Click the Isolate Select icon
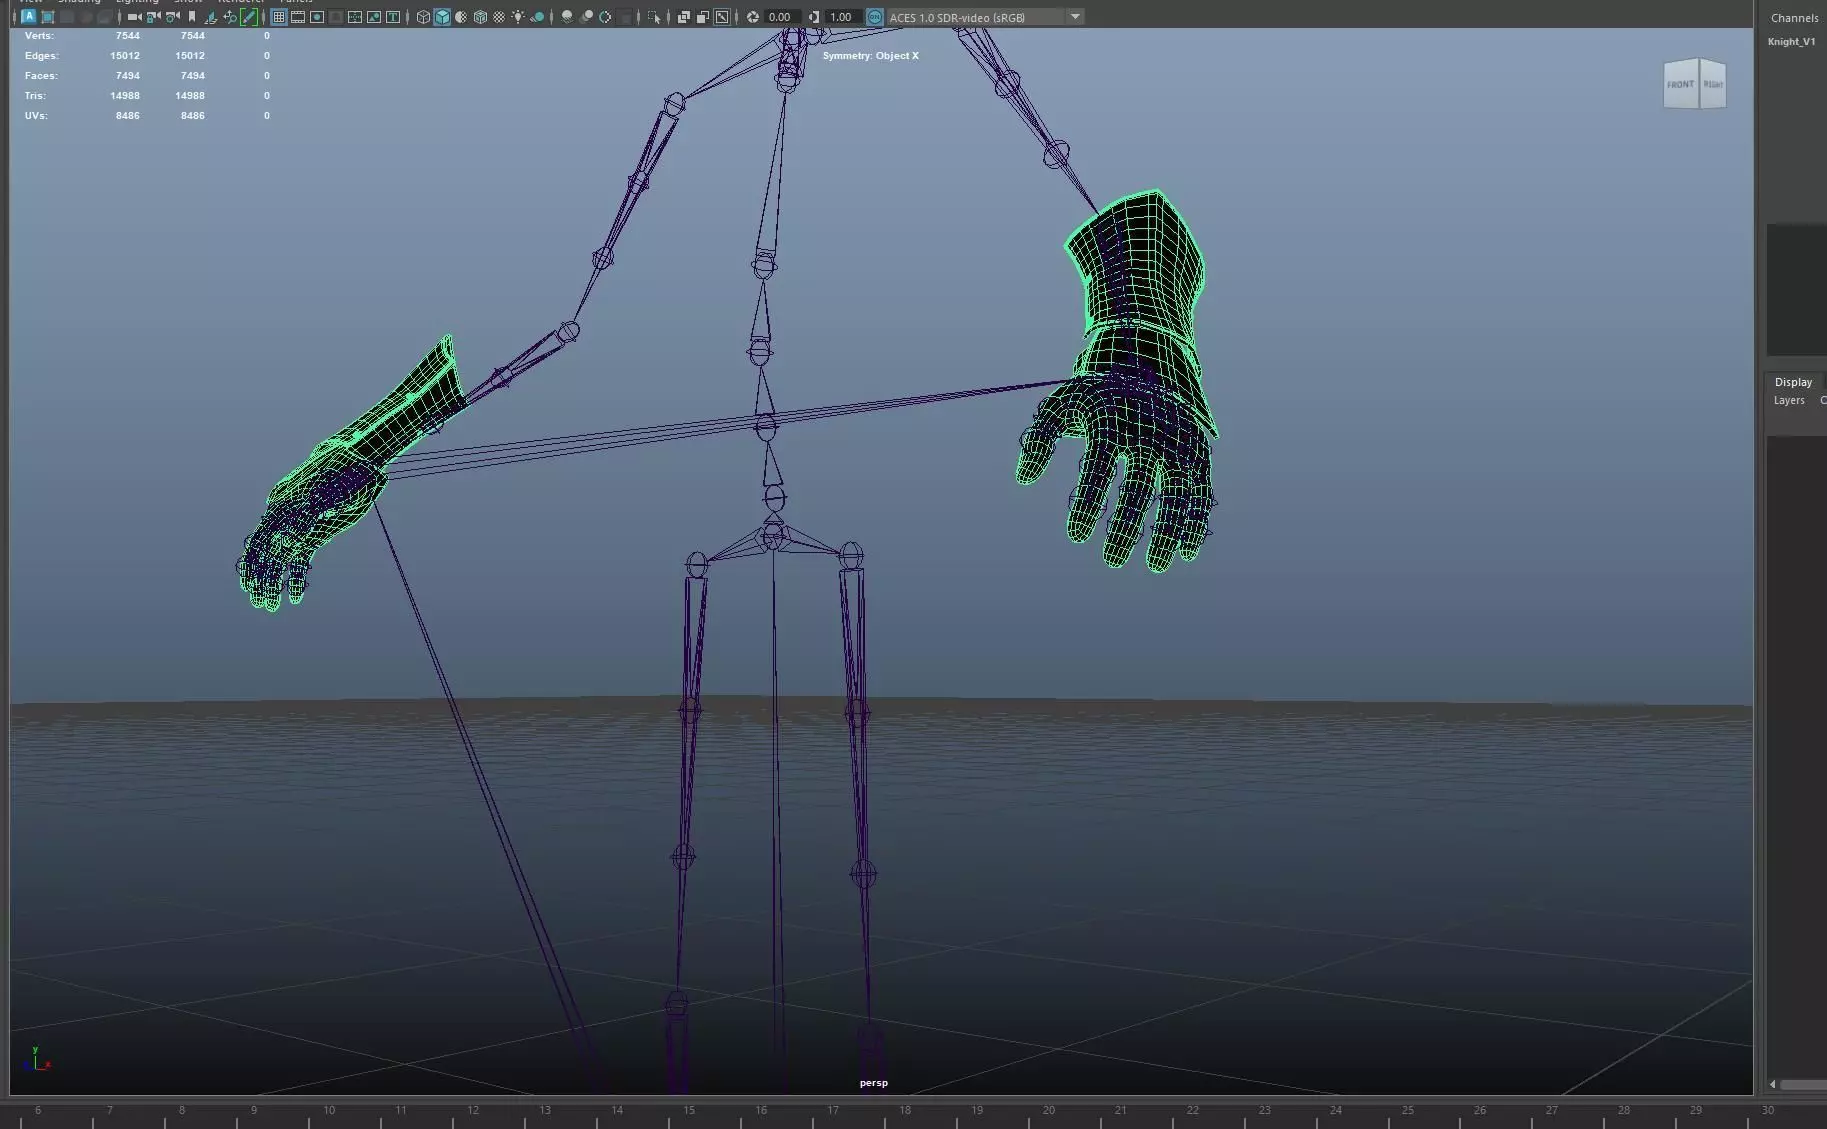1827x1129 pixels. (x=653, y=17)
